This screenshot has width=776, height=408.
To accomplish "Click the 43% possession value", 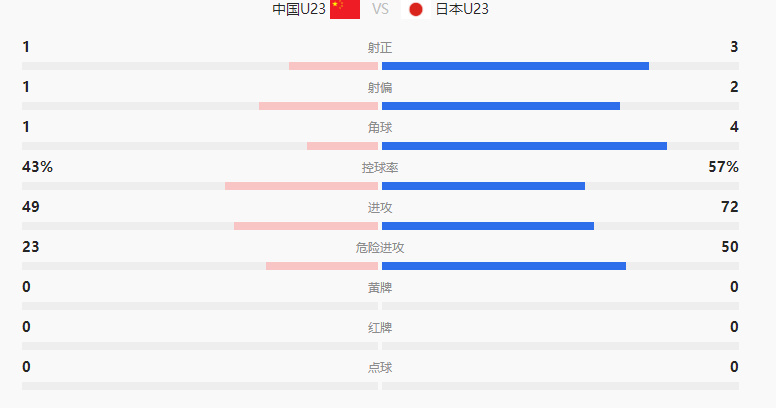I will (37, 167).
